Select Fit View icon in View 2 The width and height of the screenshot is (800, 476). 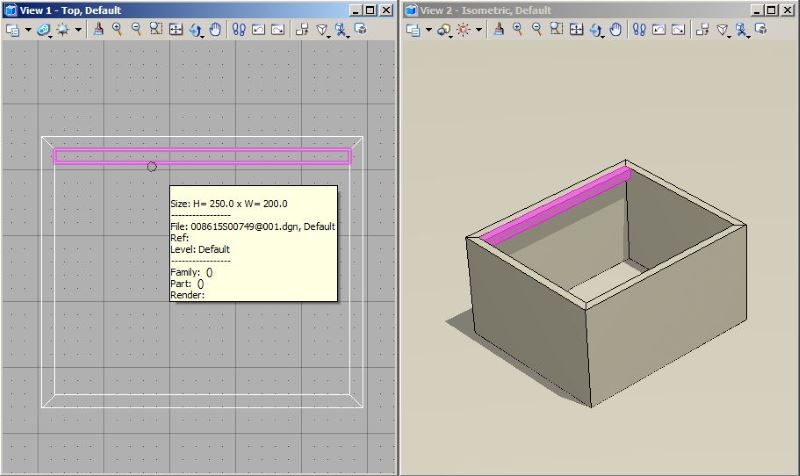577,30
